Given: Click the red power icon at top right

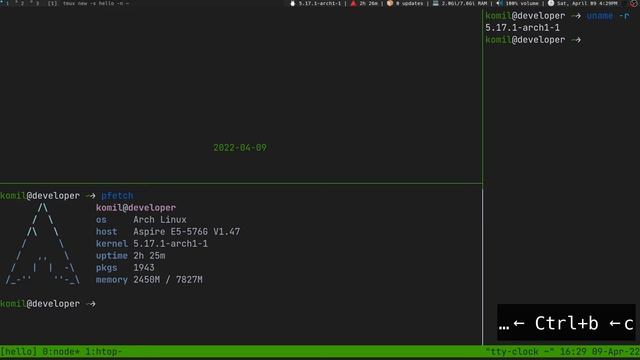Looking at the screenshot, I should click(633, 3).
